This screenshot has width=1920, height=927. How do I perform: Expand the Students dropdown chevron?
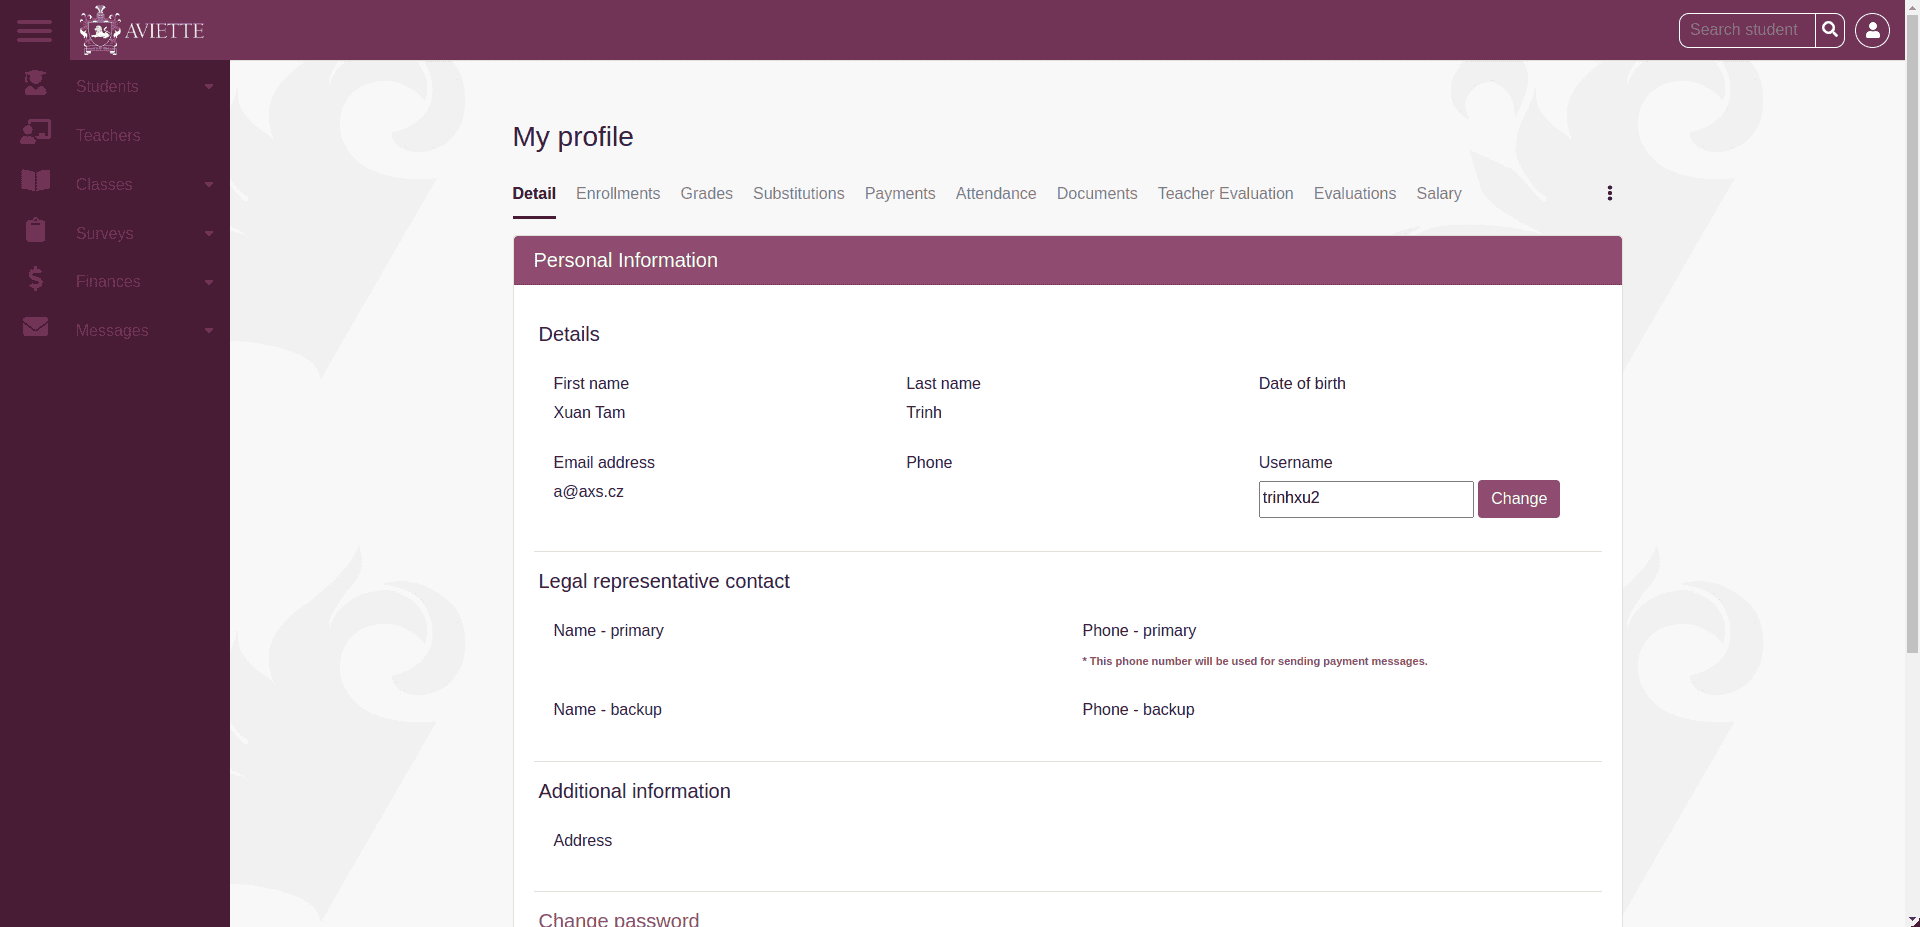click(x=208, y=86)
